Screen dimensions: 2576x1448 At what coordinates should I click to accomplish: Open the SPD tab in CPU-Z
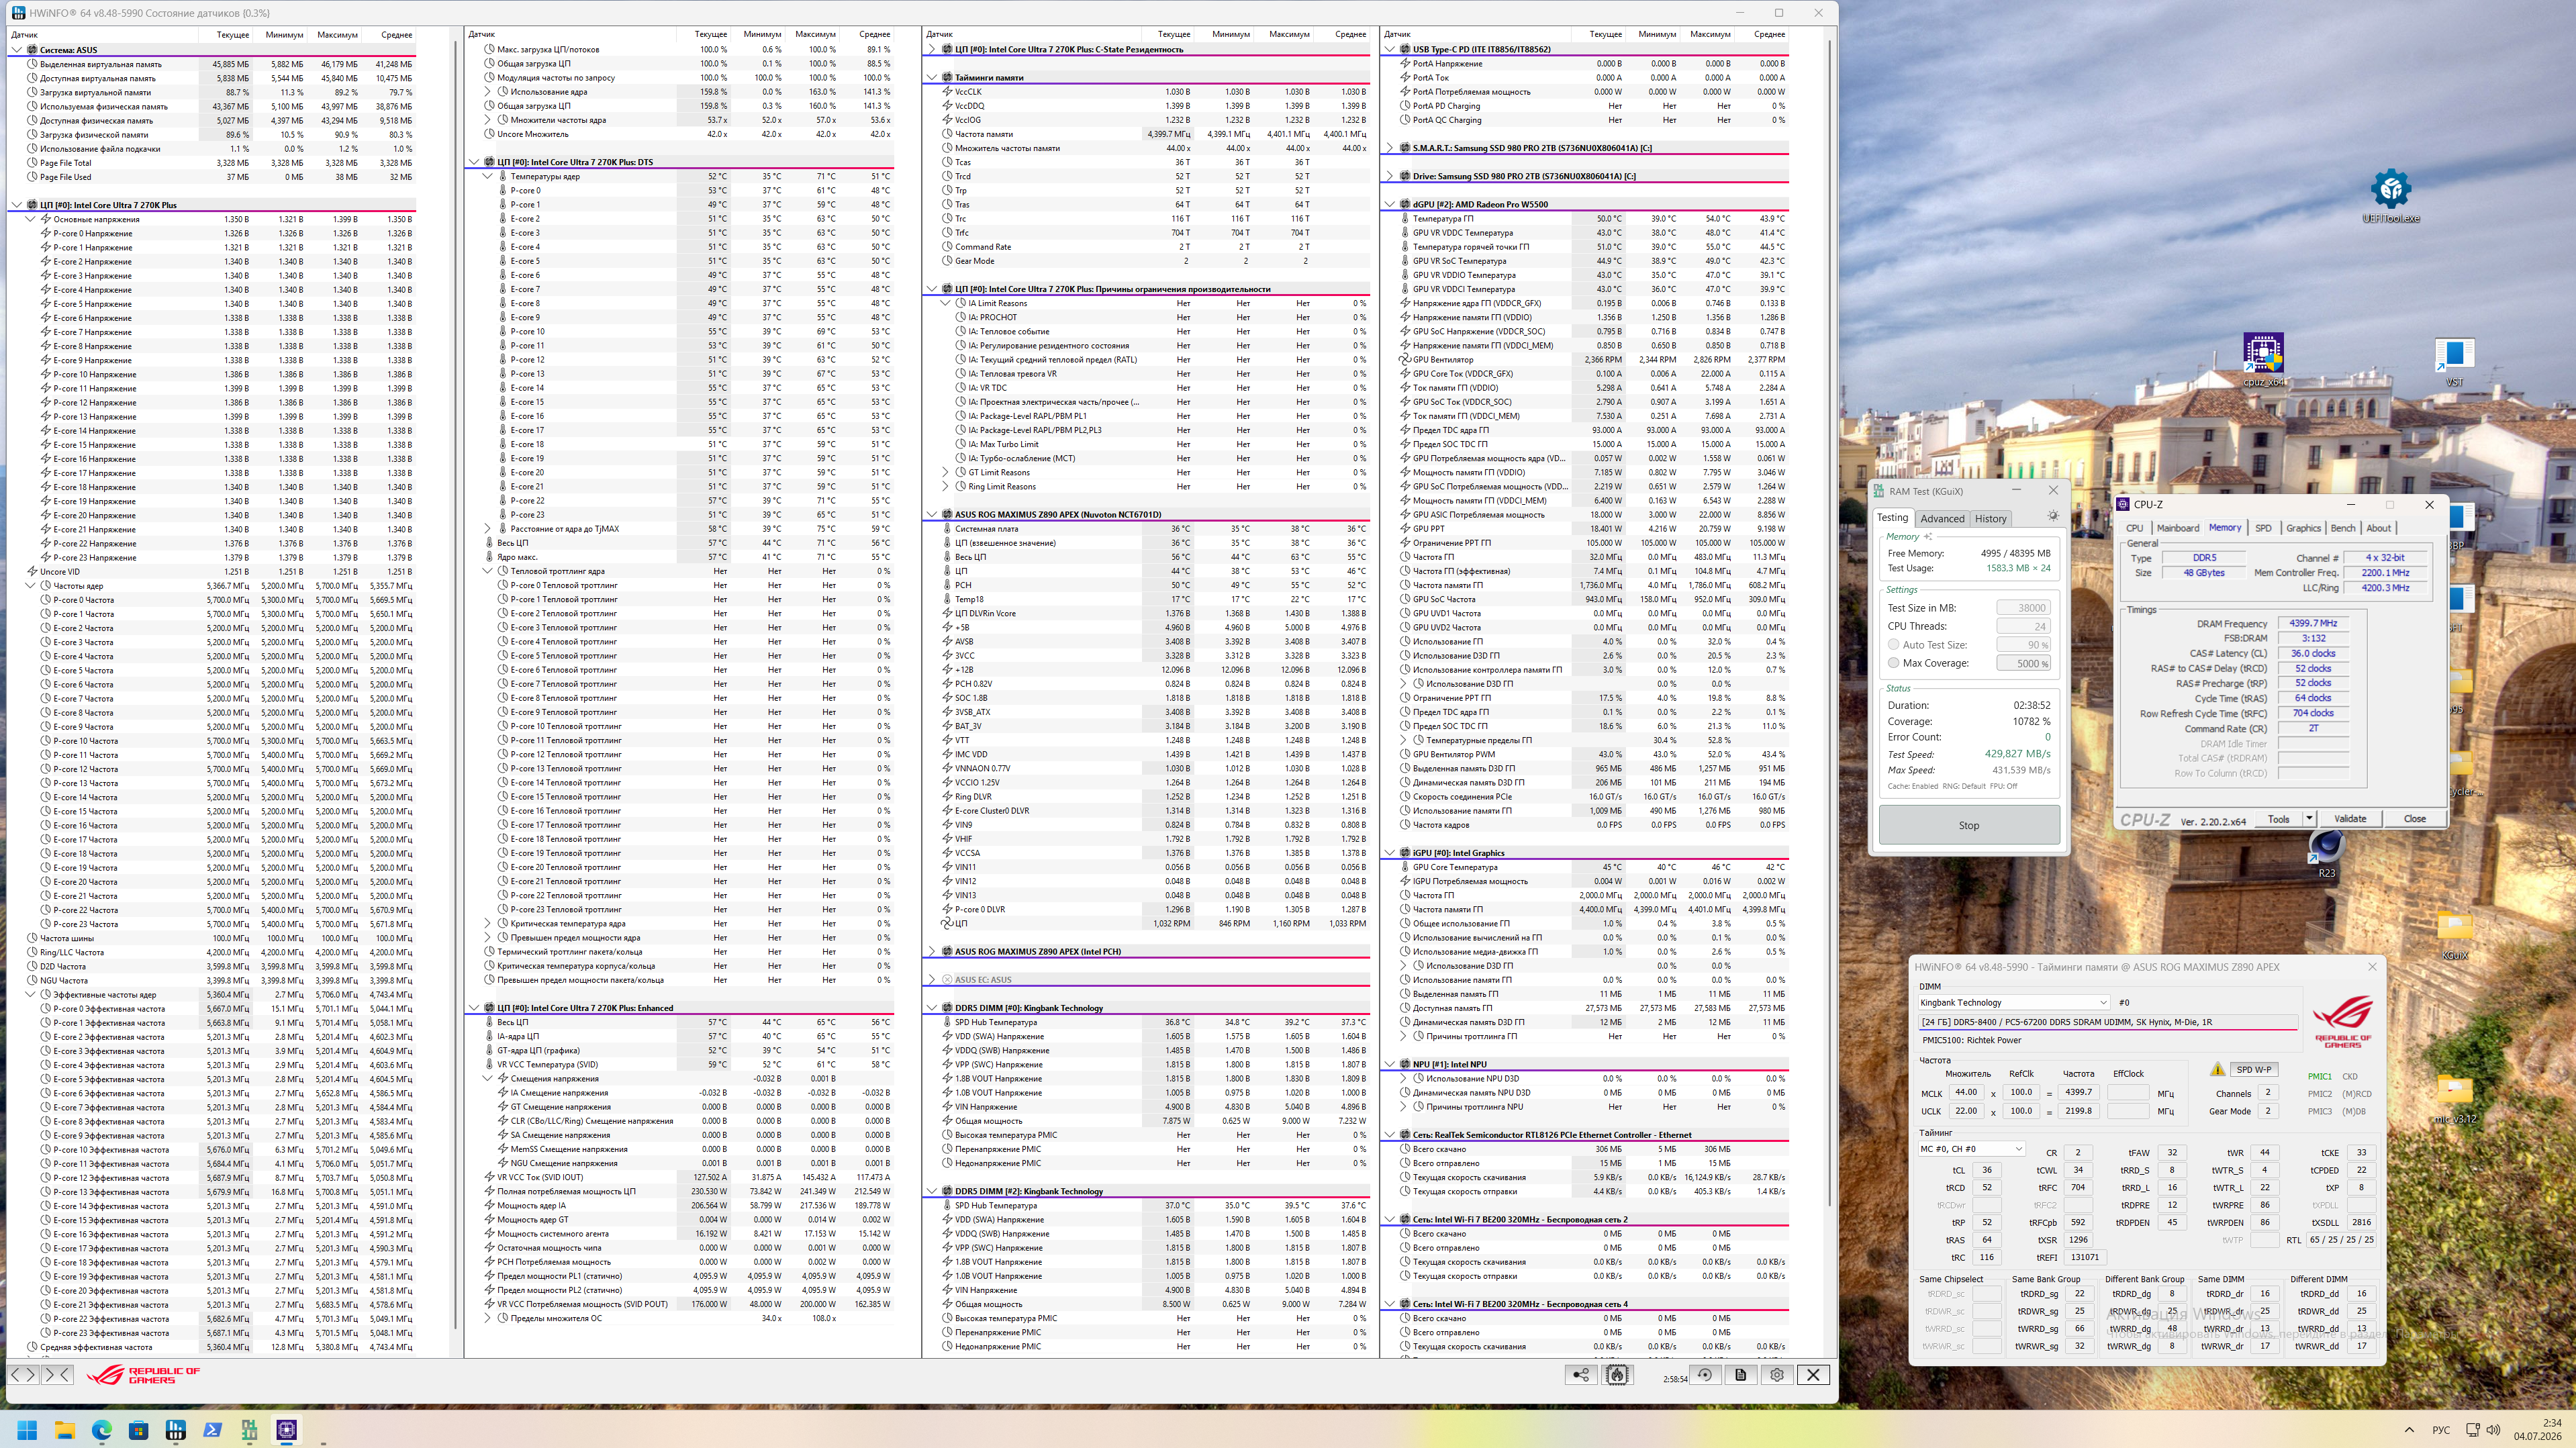pos(2263,528)
